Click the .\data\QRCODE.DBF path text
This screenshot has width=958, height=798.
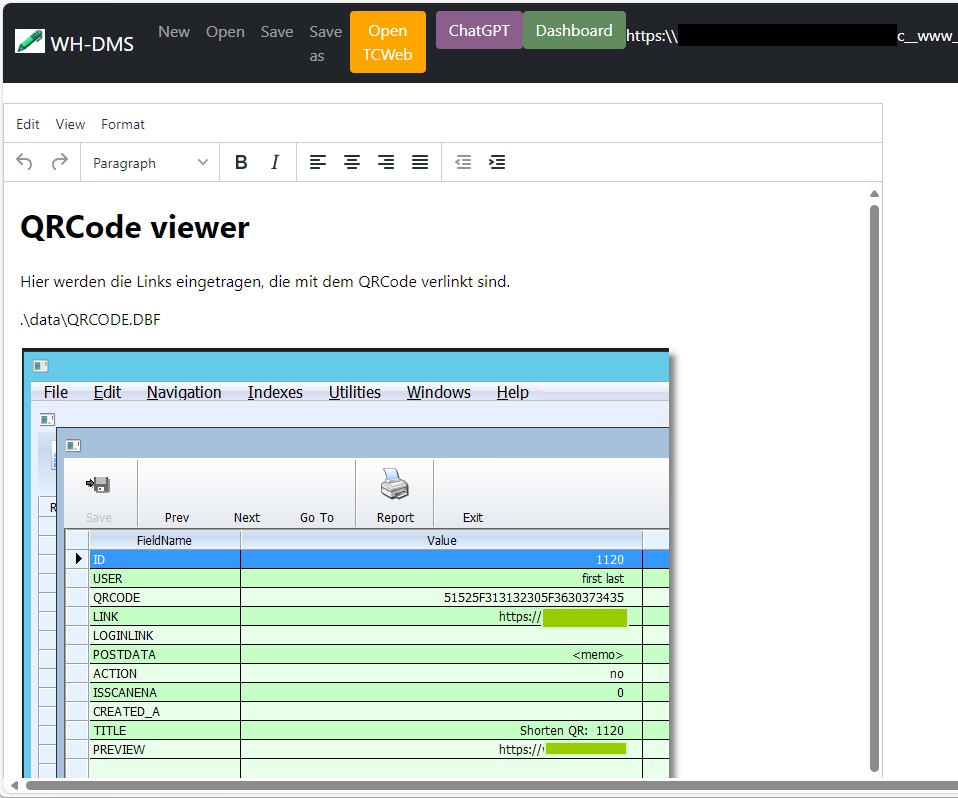90,320
